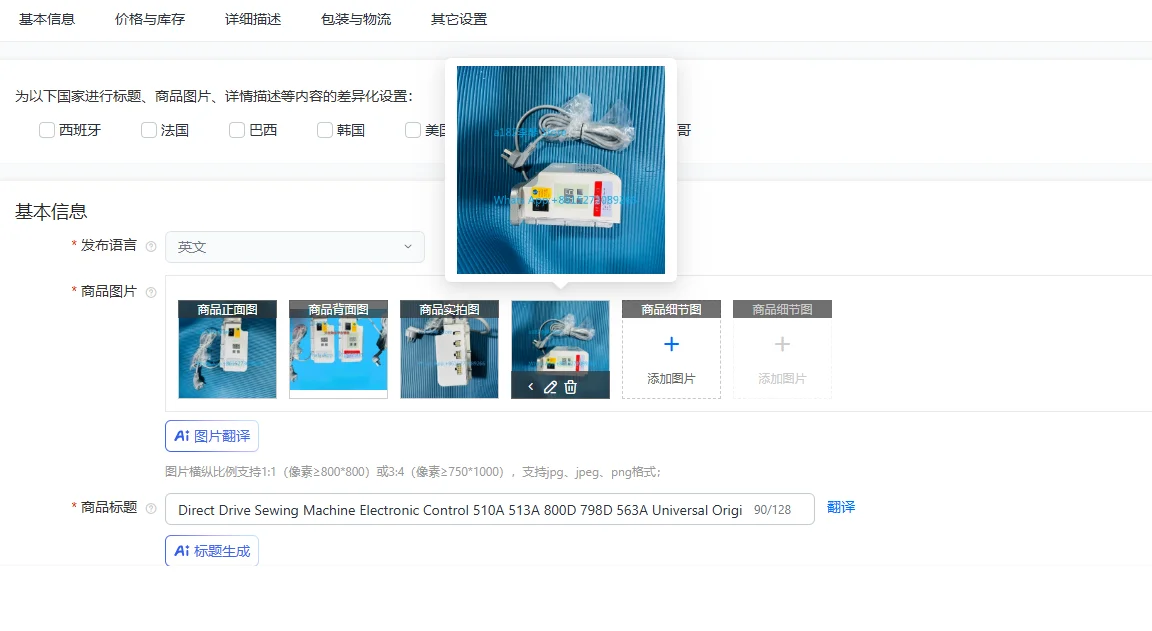This screenshot has height=631, width=1152.
Task: Switch to the 价格与库存 tab
Action: (150, 20)
